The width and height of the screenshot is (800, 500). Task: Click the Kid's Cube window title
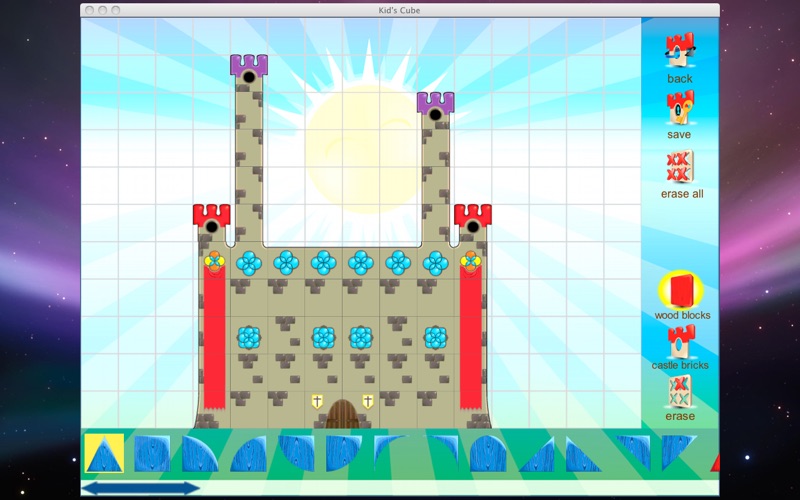(399, 10)
